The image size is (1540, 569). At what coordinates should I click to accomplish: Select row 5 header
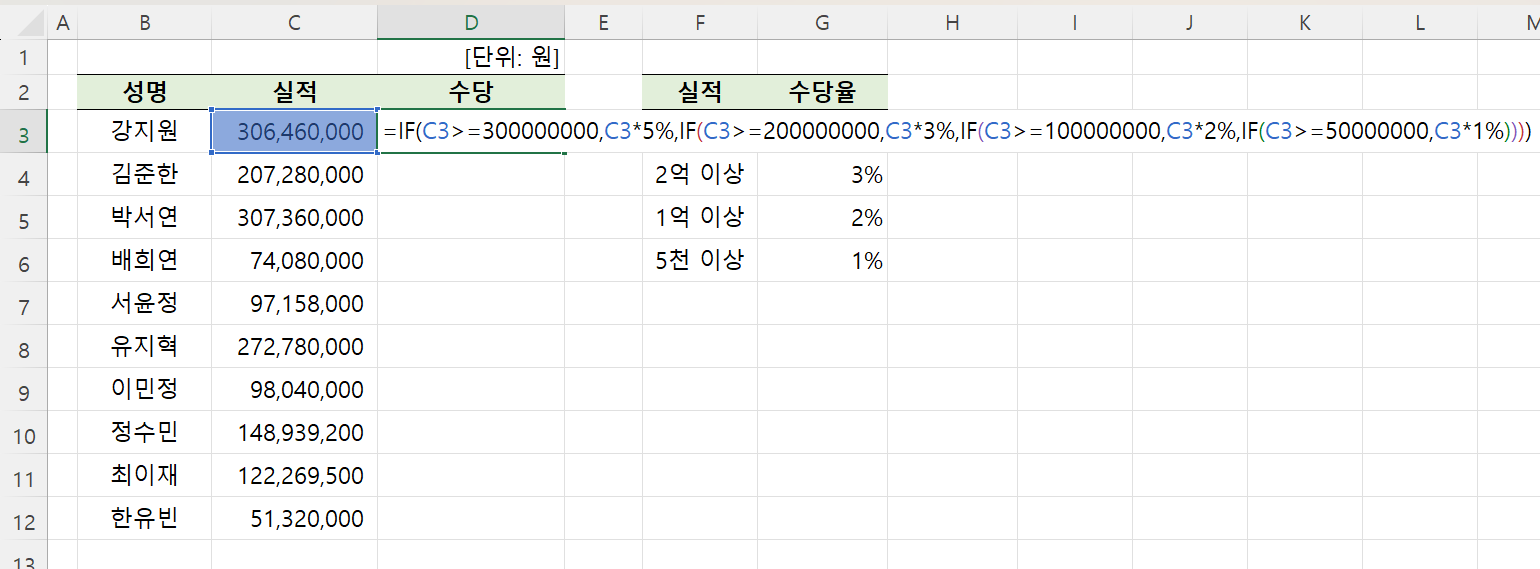(x=24, y=218)
